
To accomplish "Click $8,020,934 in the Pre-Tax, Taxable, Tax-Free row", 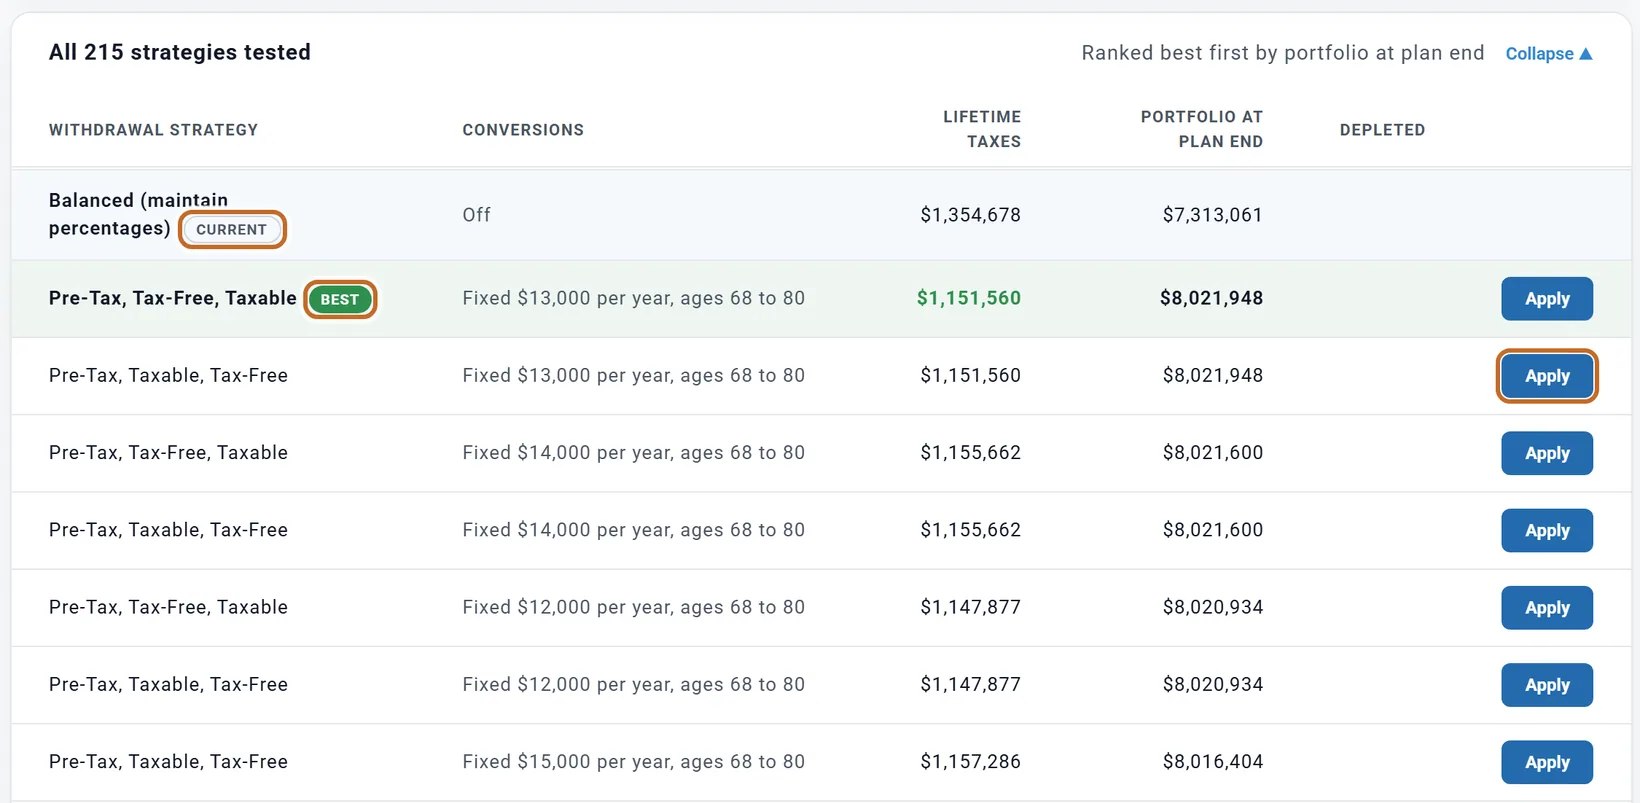I will pos(1213,685).
